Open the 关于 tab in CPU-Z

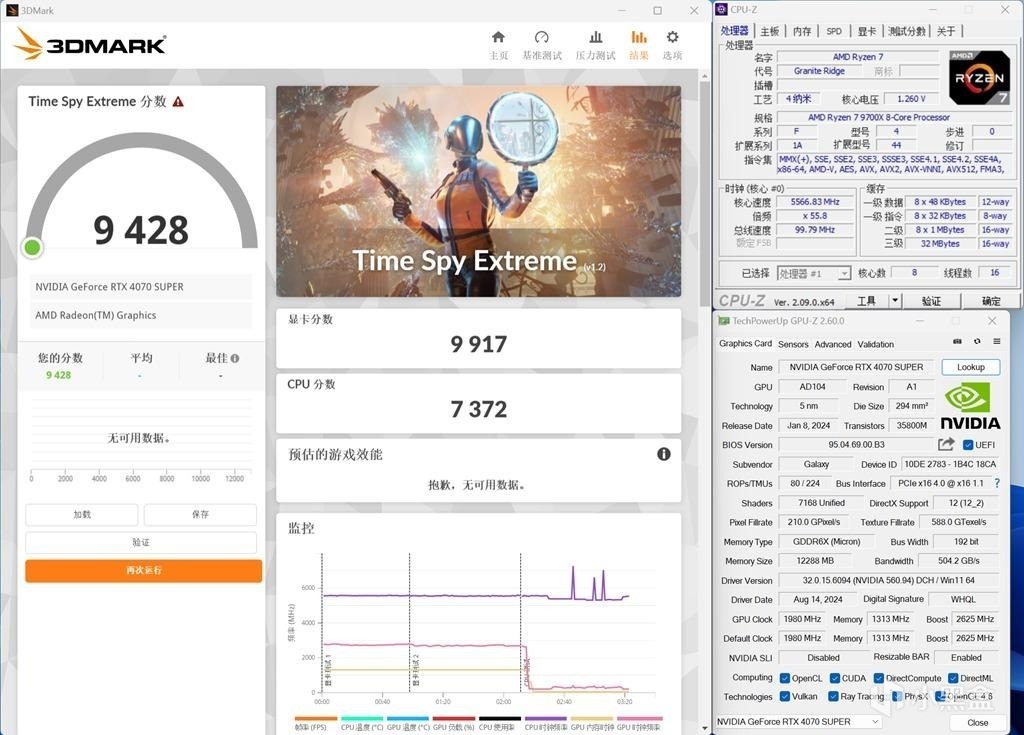point(946,31)
